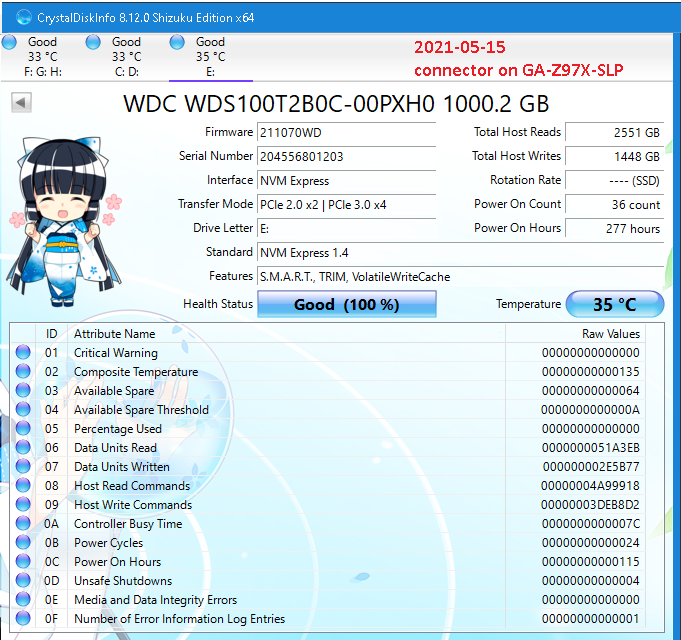
Task: Click status orb for E: disk
Action: coord(177,42)
